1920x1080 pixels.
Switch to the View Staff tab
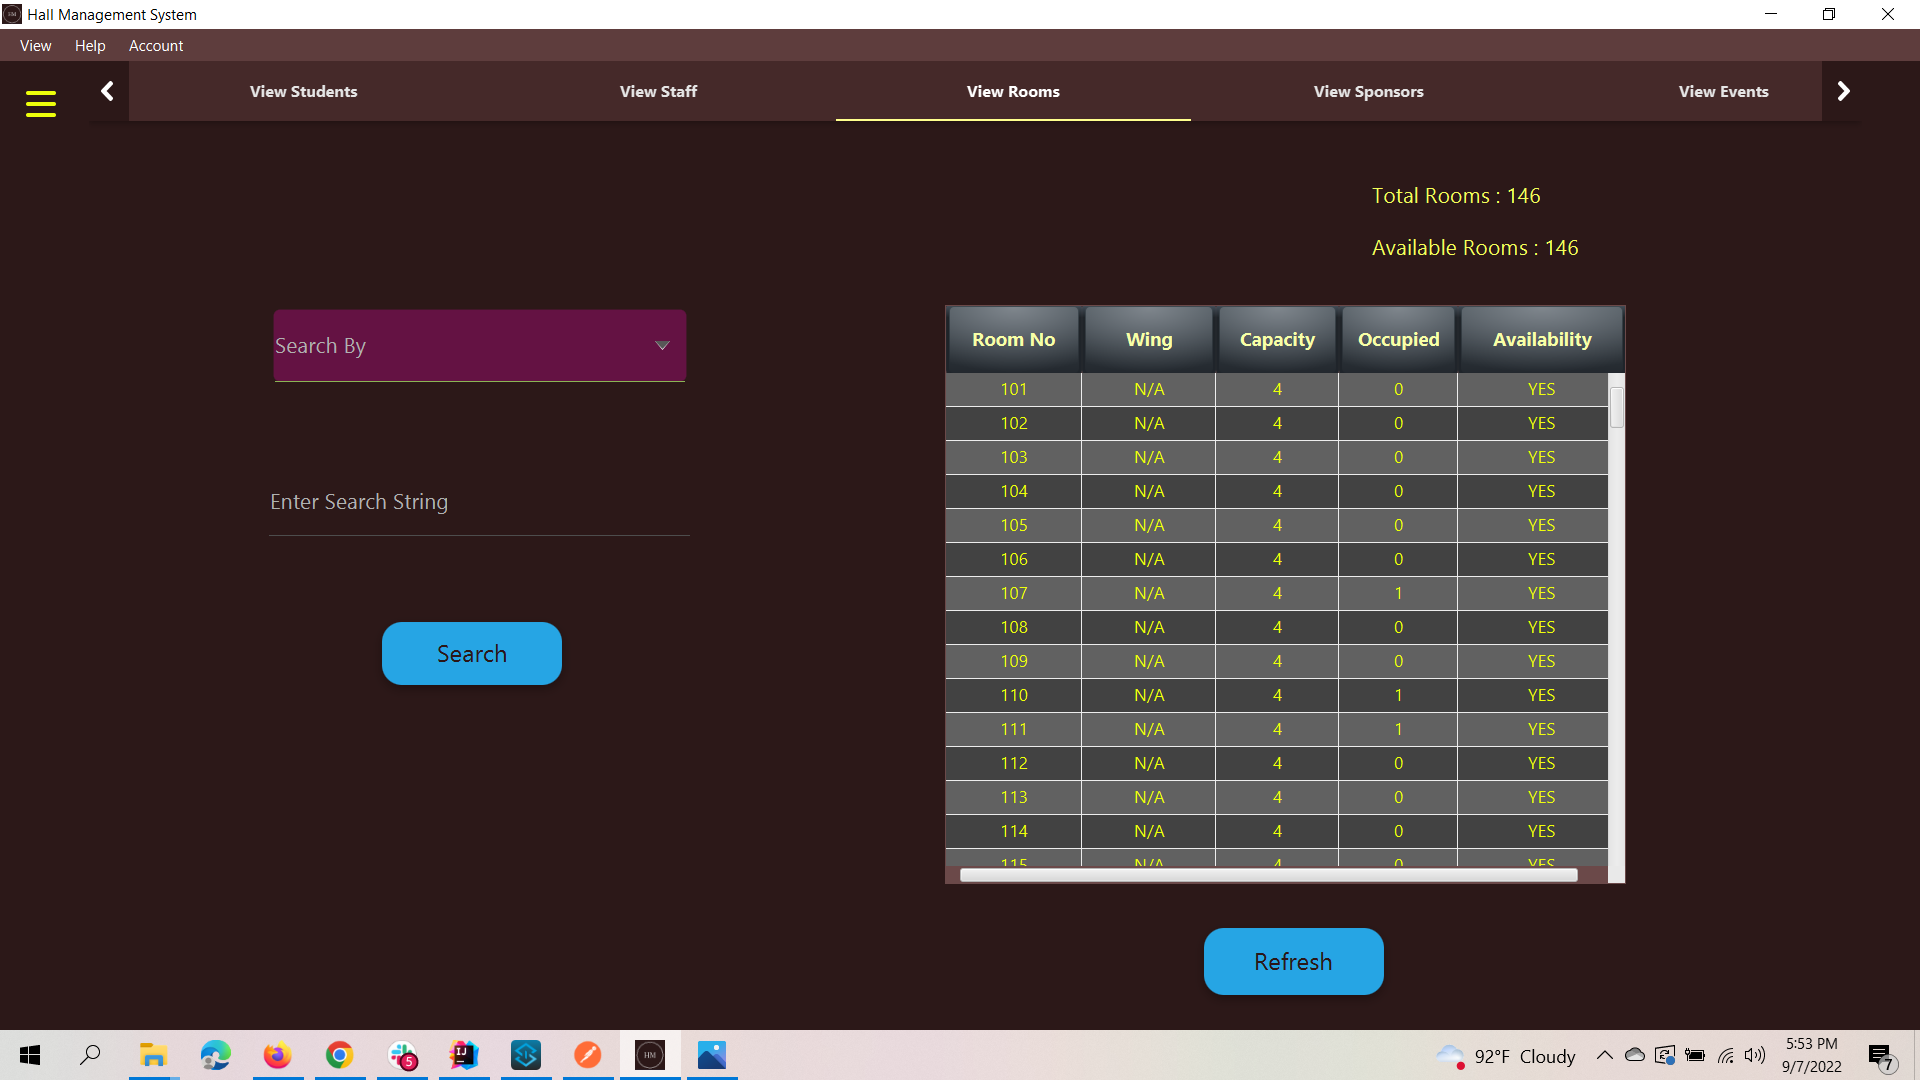658,91
